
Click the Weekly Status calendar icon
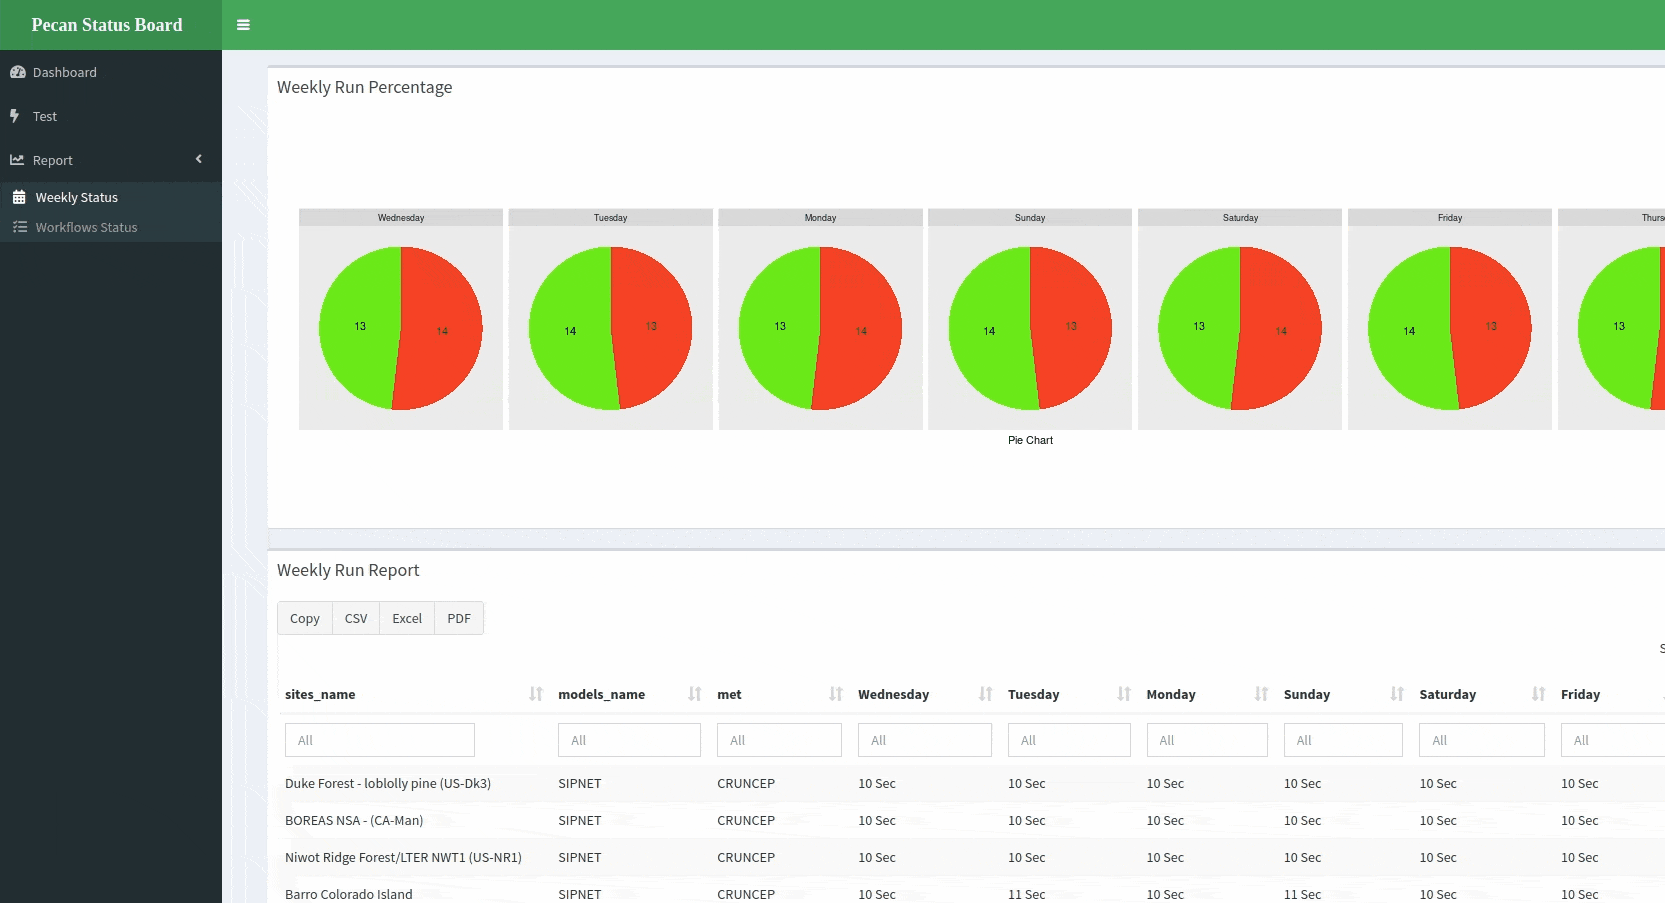pos(19,197)
